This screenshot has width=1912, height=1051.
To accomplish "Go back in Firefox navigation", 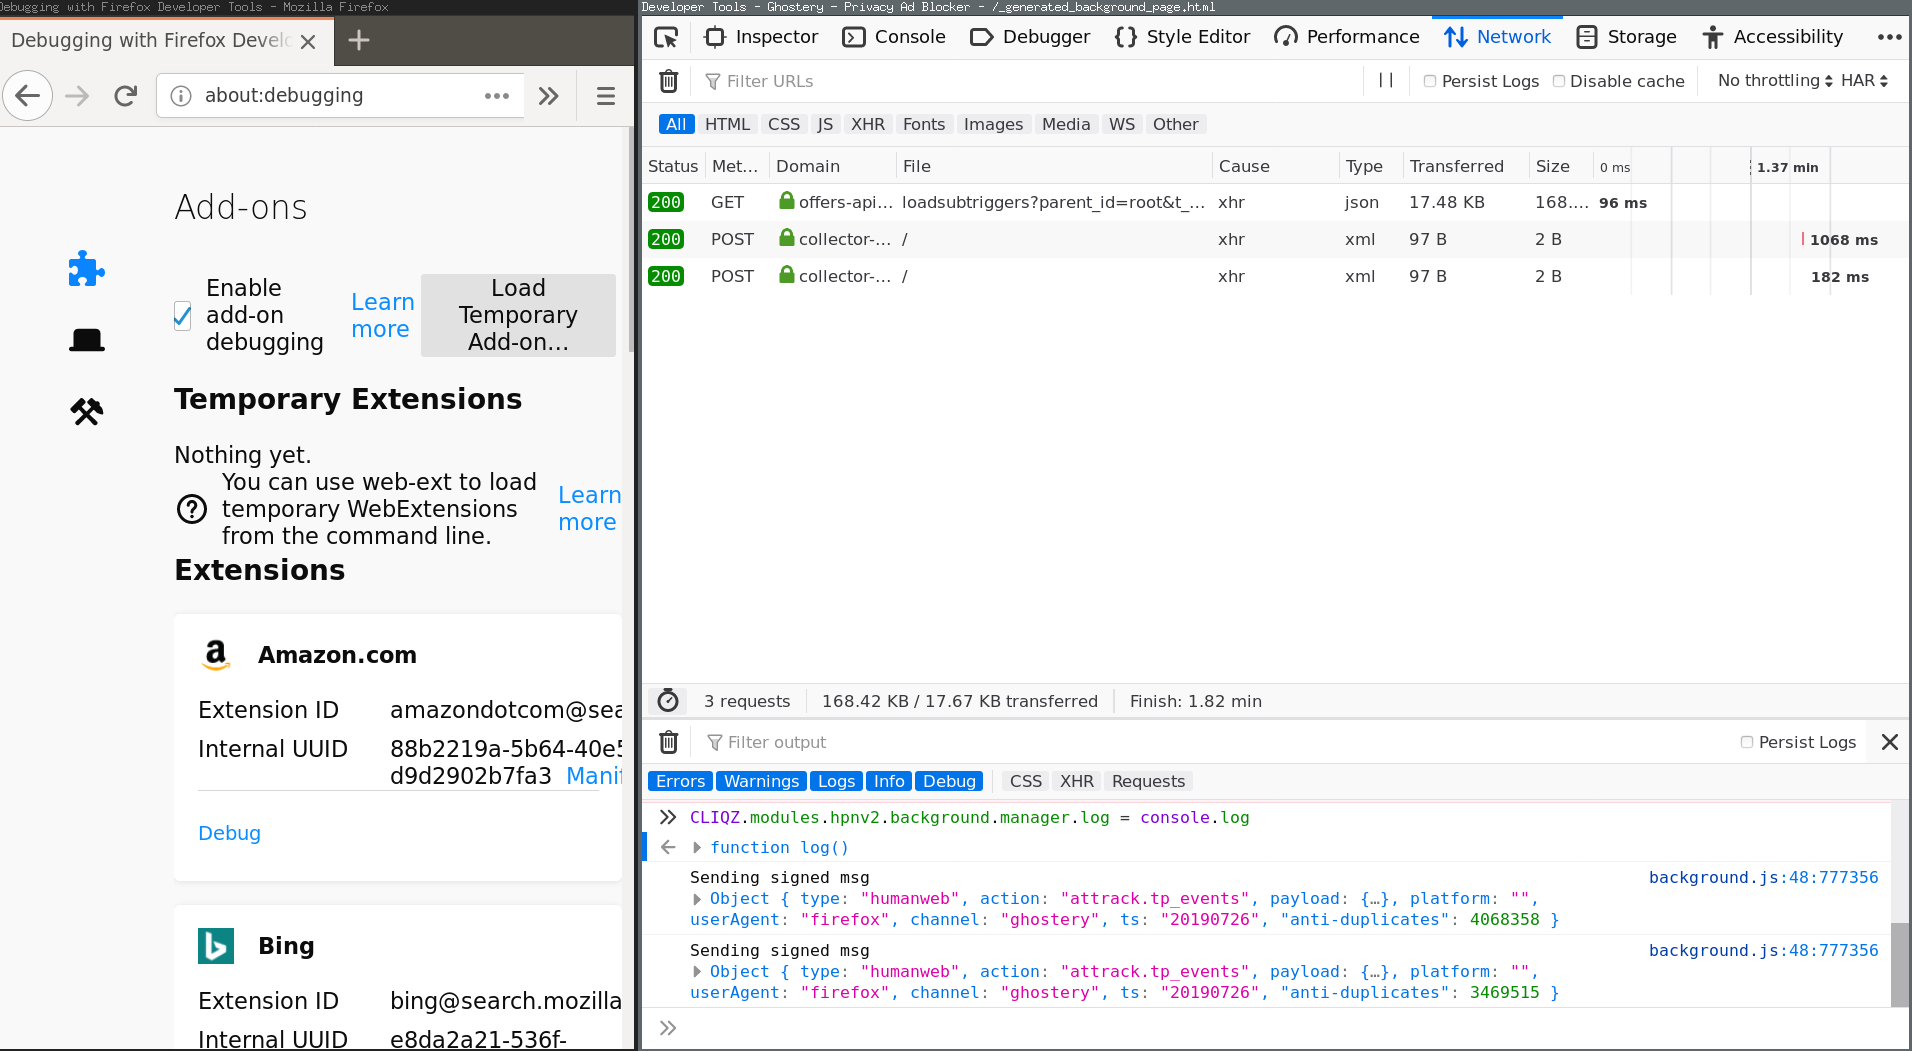I will [x=28, y=95].
